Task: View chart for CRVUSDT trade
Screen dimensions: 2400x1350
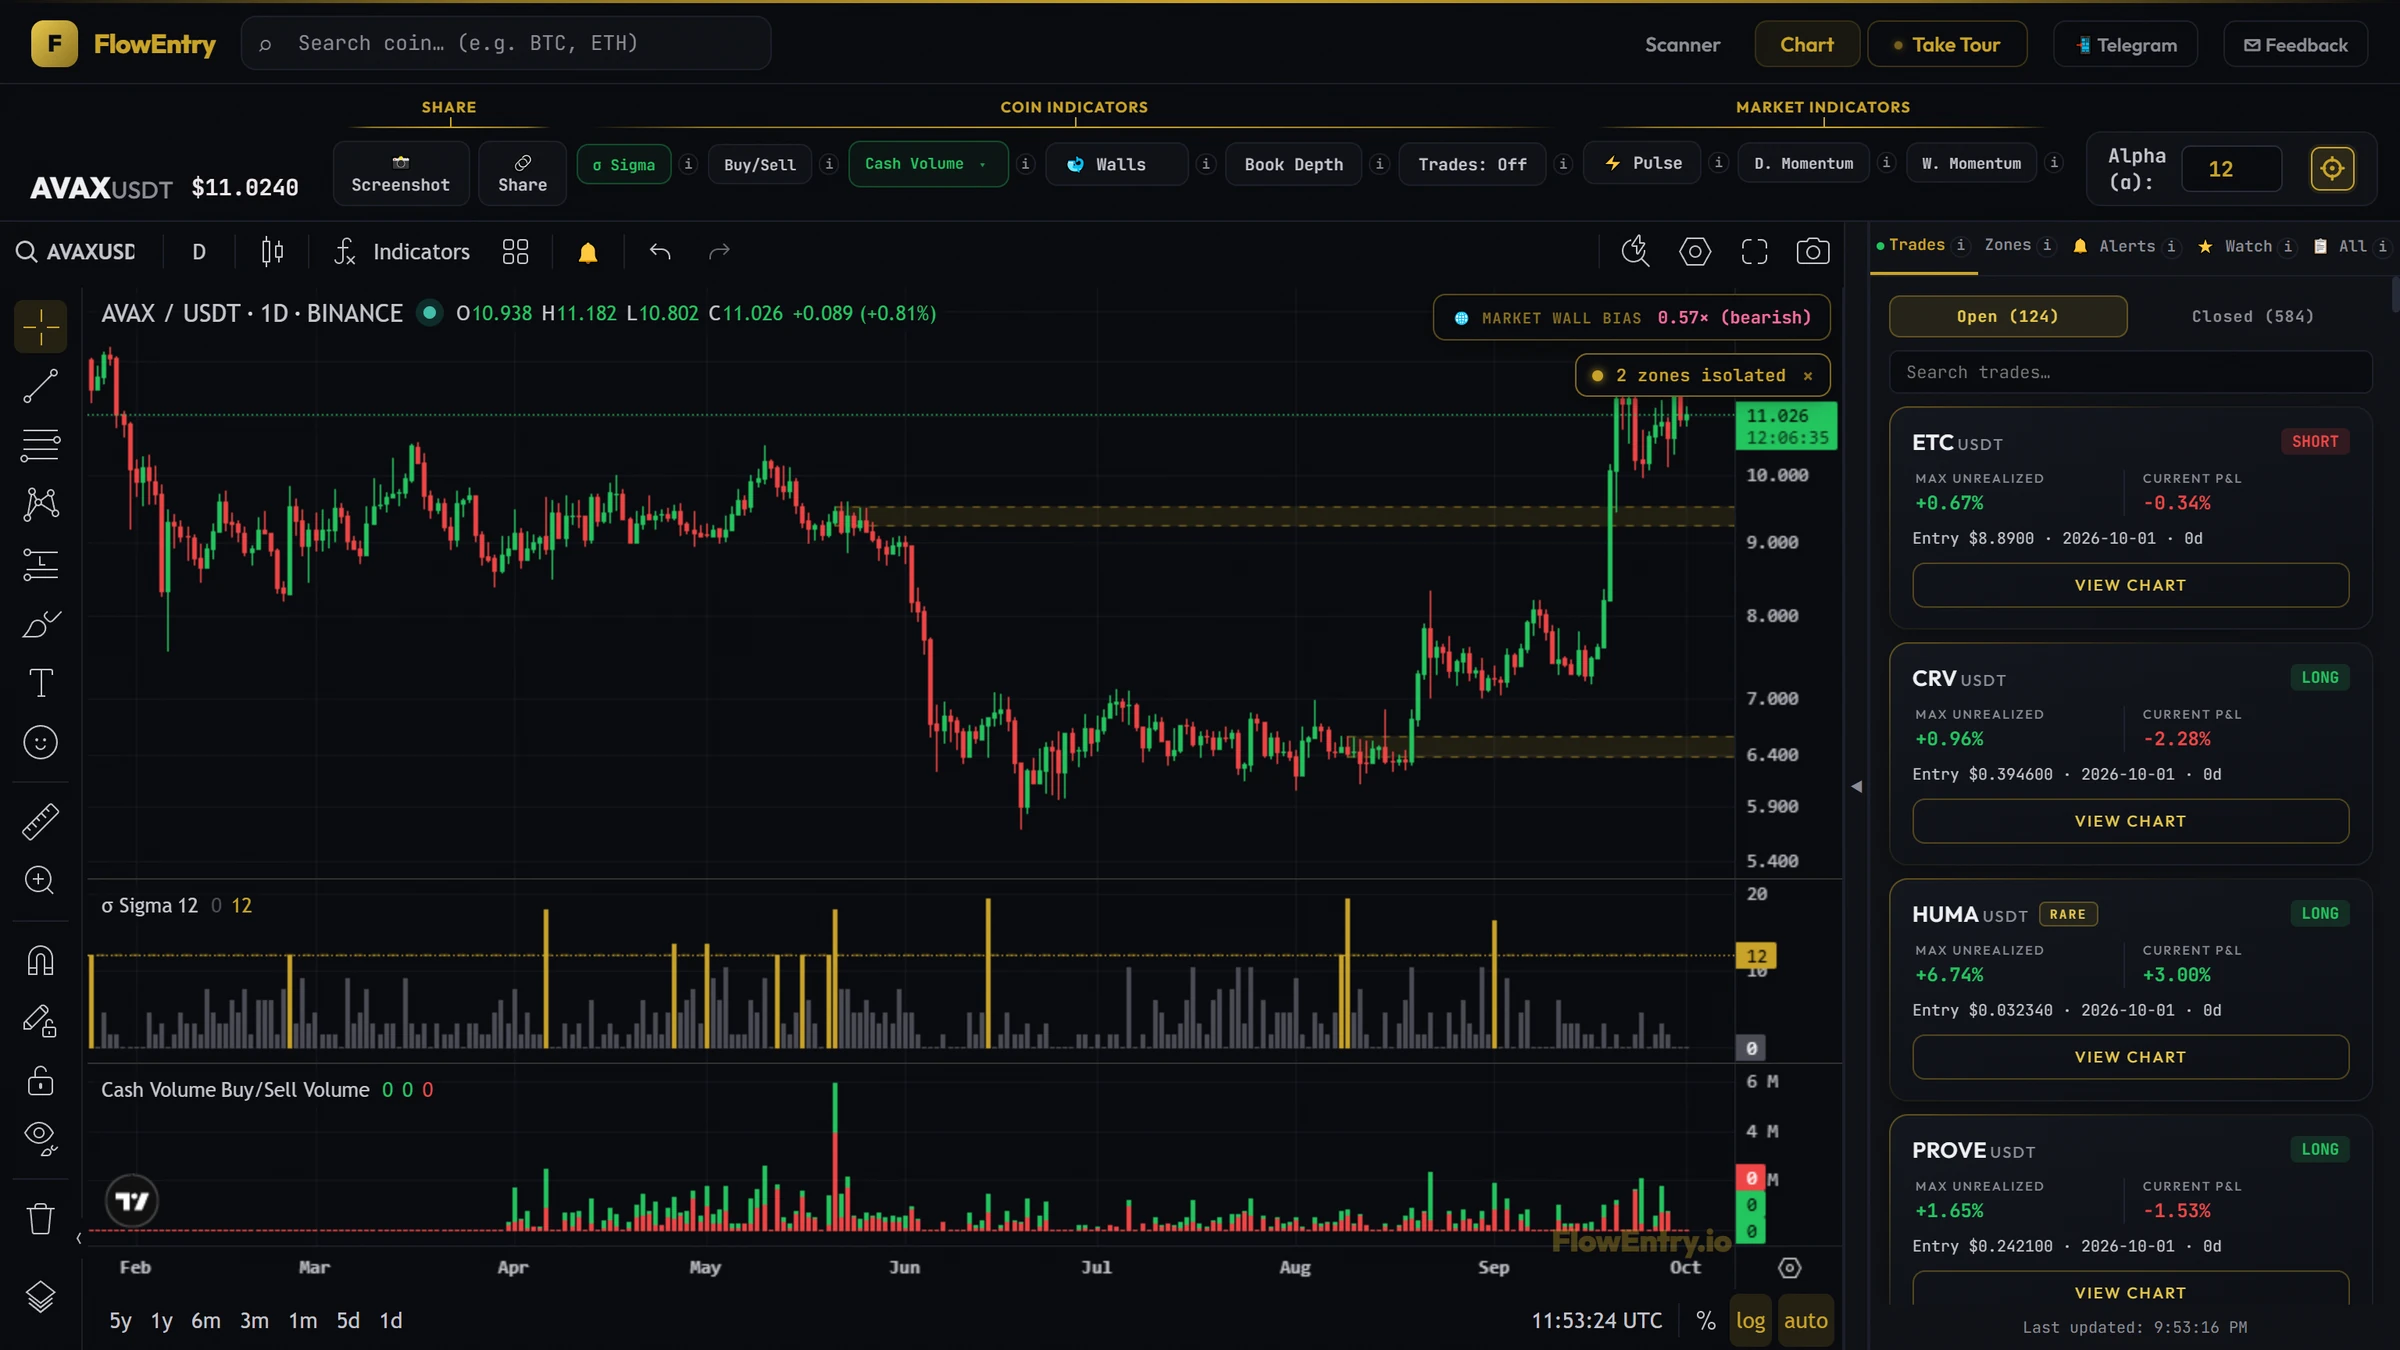Action: pos(2130,821)
